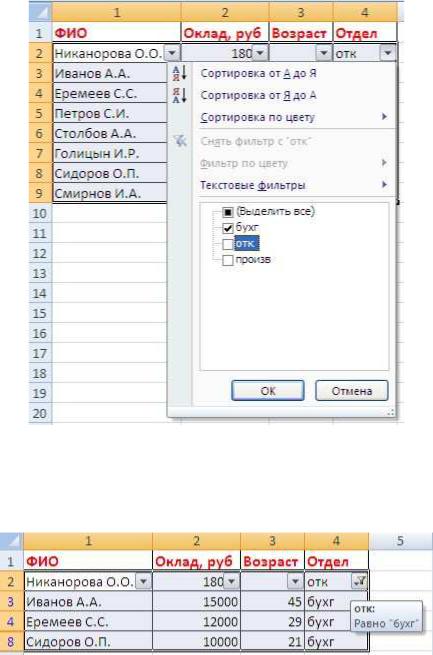Select row header 10 in upper sheet
Viewport: 433px width, 655px height.
[x=40, y=213]
